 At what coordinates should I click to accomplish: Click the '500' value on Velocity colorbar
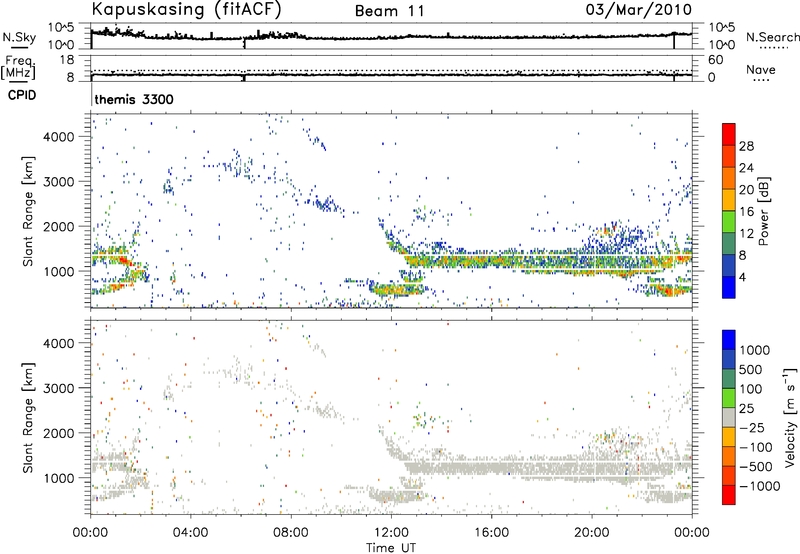(x=751, y=370)
